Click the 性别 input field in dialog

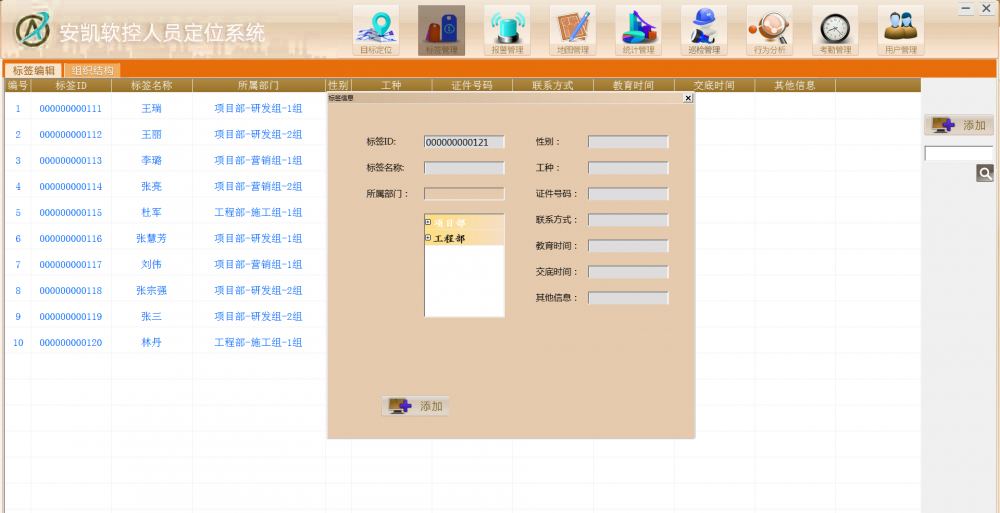pyautogui.click(x=627, y=142)
